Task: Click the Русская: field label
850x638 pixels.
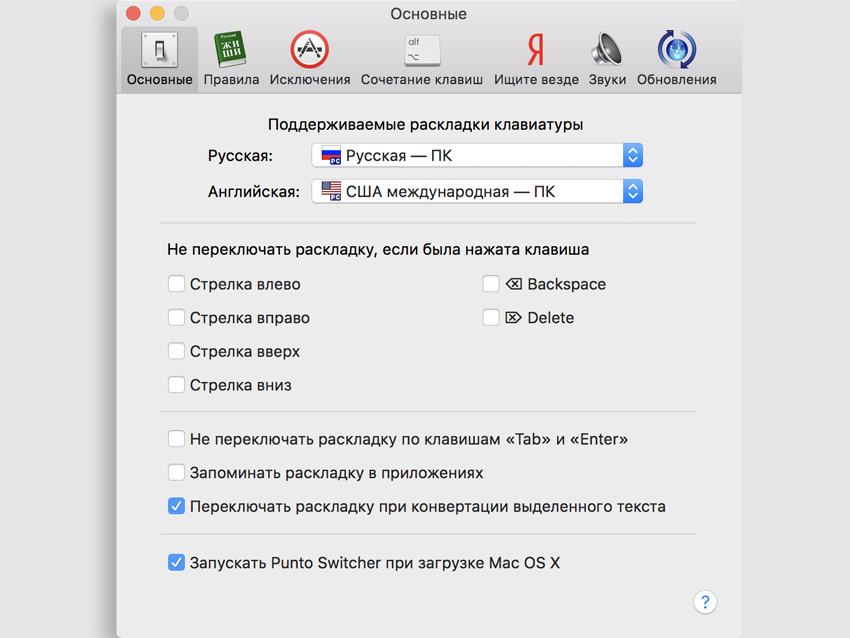Action: coord(240,156)
